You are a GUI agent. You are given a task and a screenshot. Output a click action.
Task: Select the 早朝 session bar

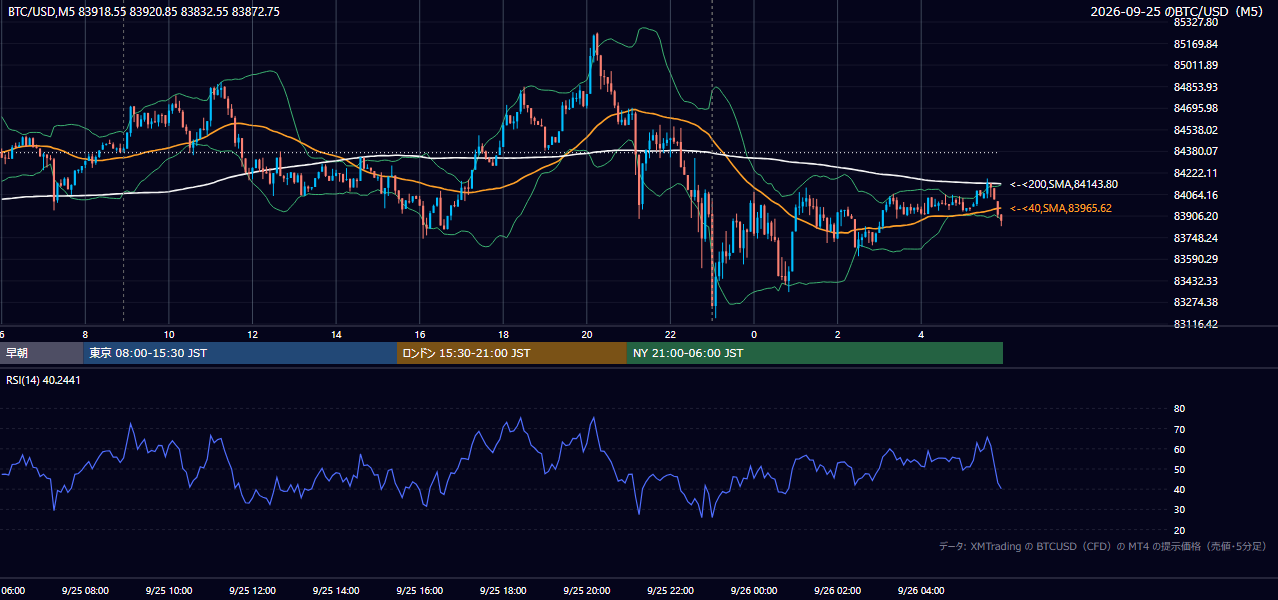click(42, 353)
